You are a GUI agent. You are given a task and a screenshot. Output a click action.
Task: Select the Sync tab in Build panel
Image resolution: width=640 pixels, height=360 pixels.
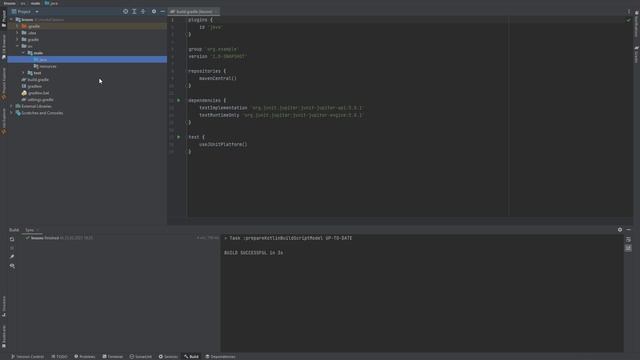(x=29, y=230)
